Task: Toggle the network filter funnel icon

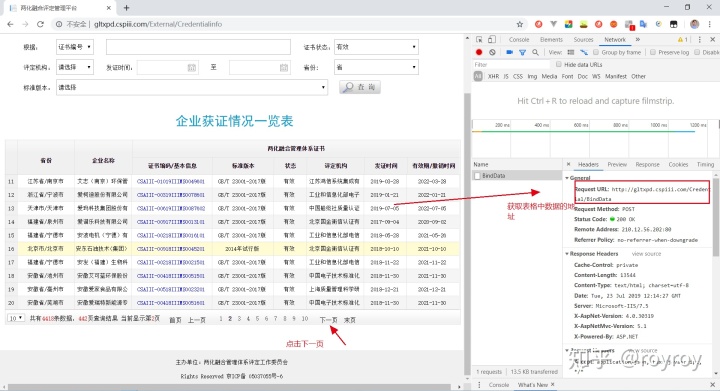Action: (x=523, y=53)
